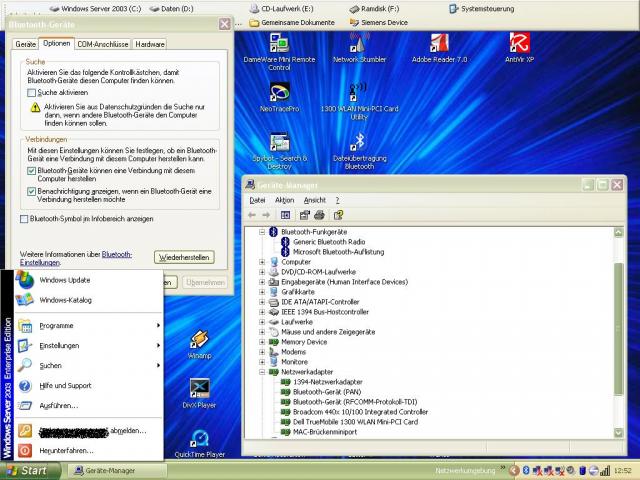Switch to Geräte tab
Screen dimensions: 640x480
pyautogui.click(x=25, y=44)
